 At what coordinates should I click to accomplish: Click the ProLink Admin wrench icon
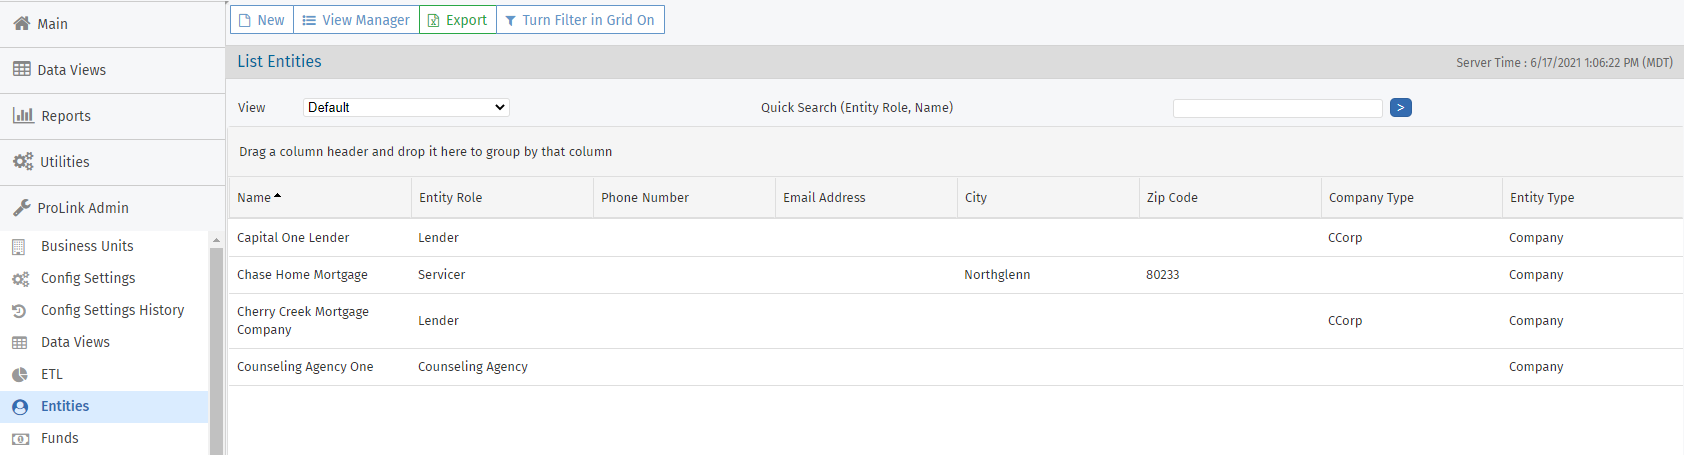21,207
